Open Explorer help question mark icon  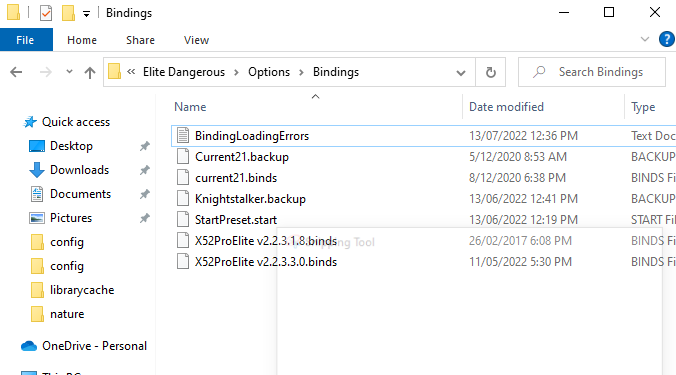coord(667,40)
